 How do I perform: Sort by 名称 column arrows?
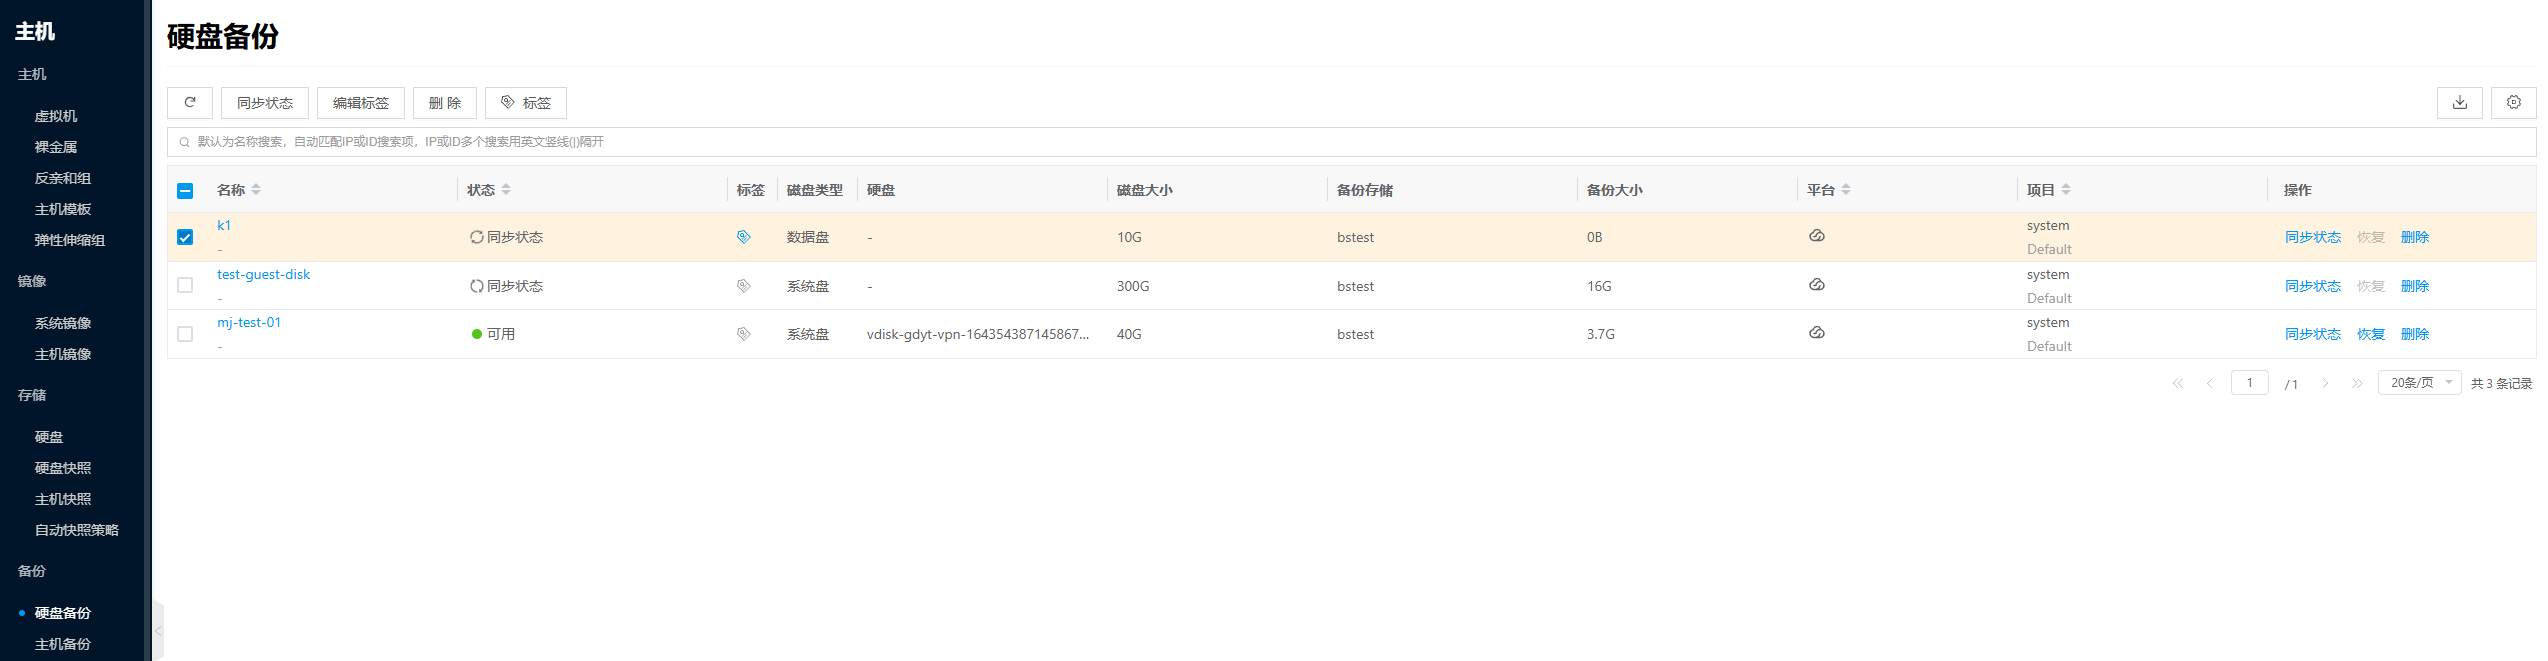[x=256, y=189]
